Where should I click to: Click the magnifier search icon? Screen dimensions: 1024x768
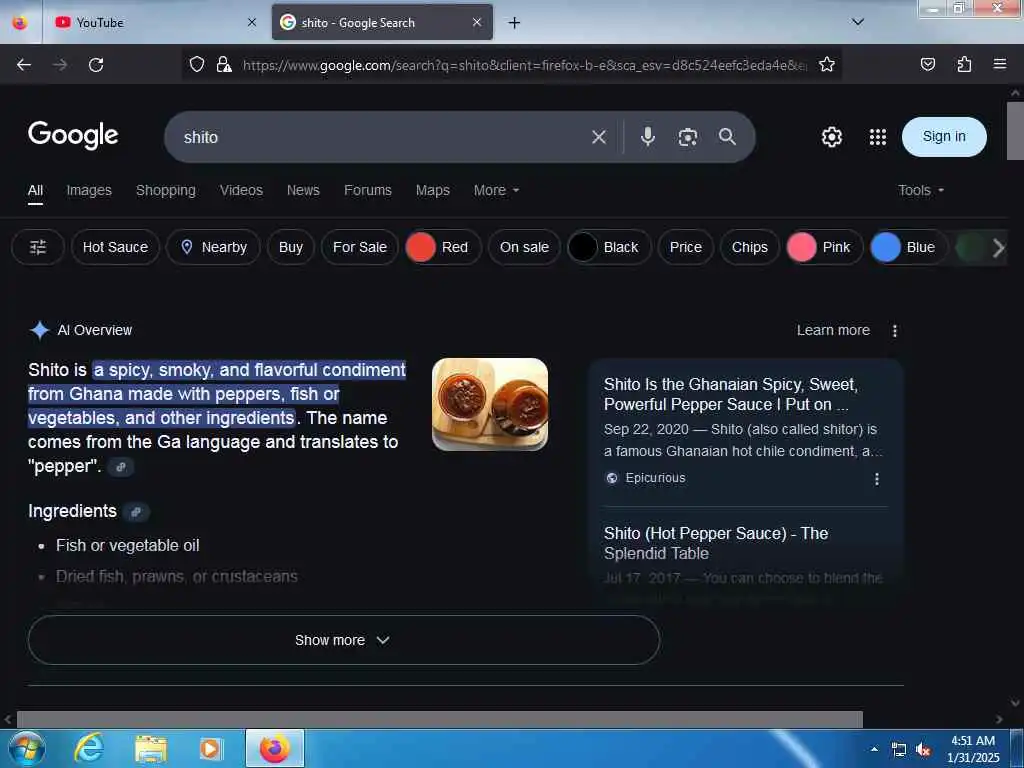point(727,136)
